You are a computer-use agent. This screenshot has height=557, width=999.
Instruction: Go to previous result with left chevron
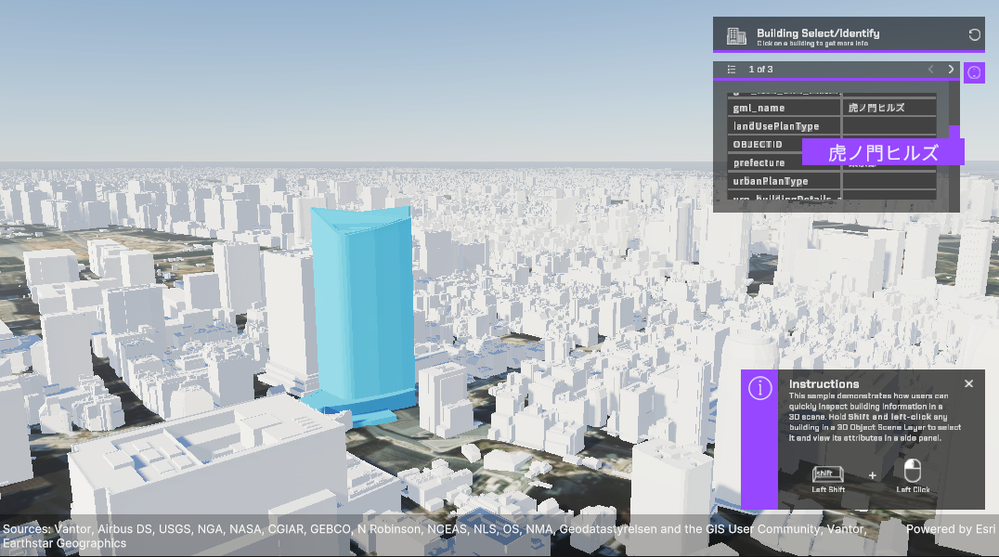[x=931, y=69]
